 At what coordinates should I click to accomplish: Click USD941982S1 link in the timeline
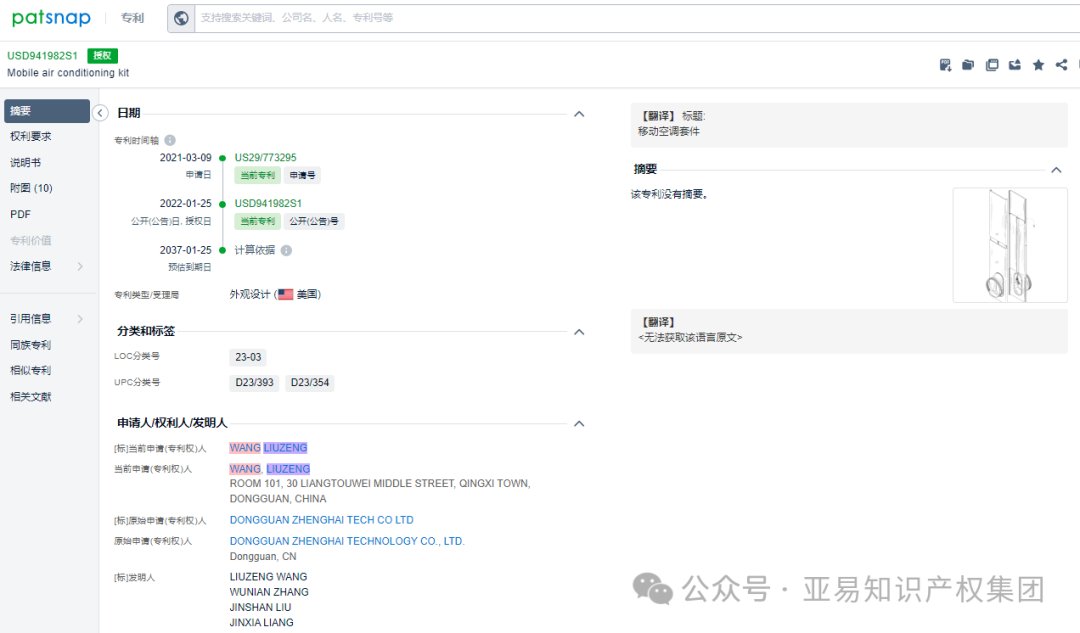click(x=268, y=203)
